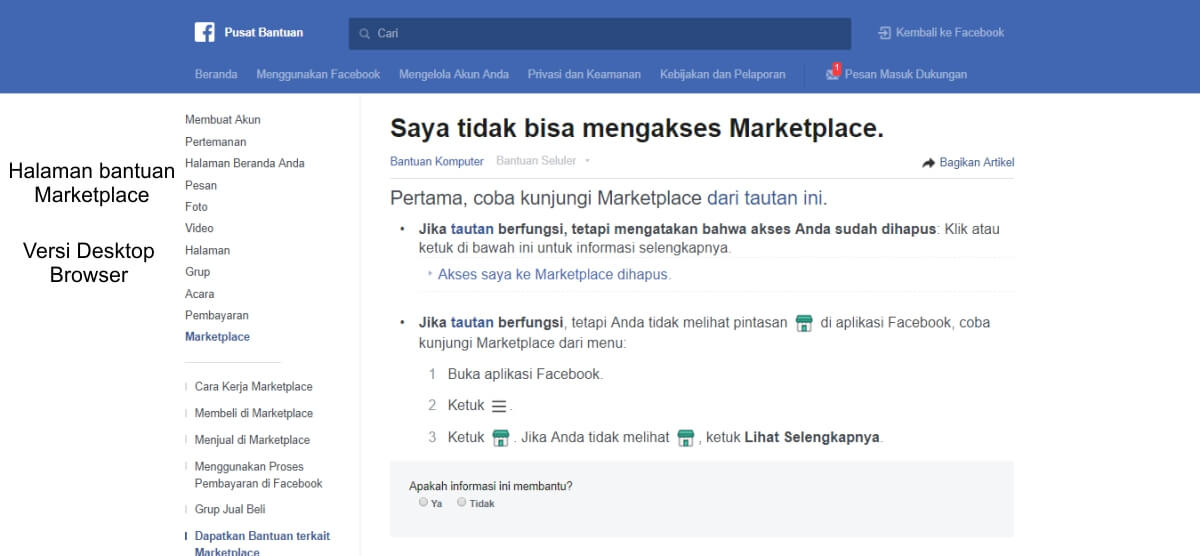Viewport: 1200px width, 556px height.
Task: Open Acara in sidebar
Action: pyautogui.click(x=199, y=294)
